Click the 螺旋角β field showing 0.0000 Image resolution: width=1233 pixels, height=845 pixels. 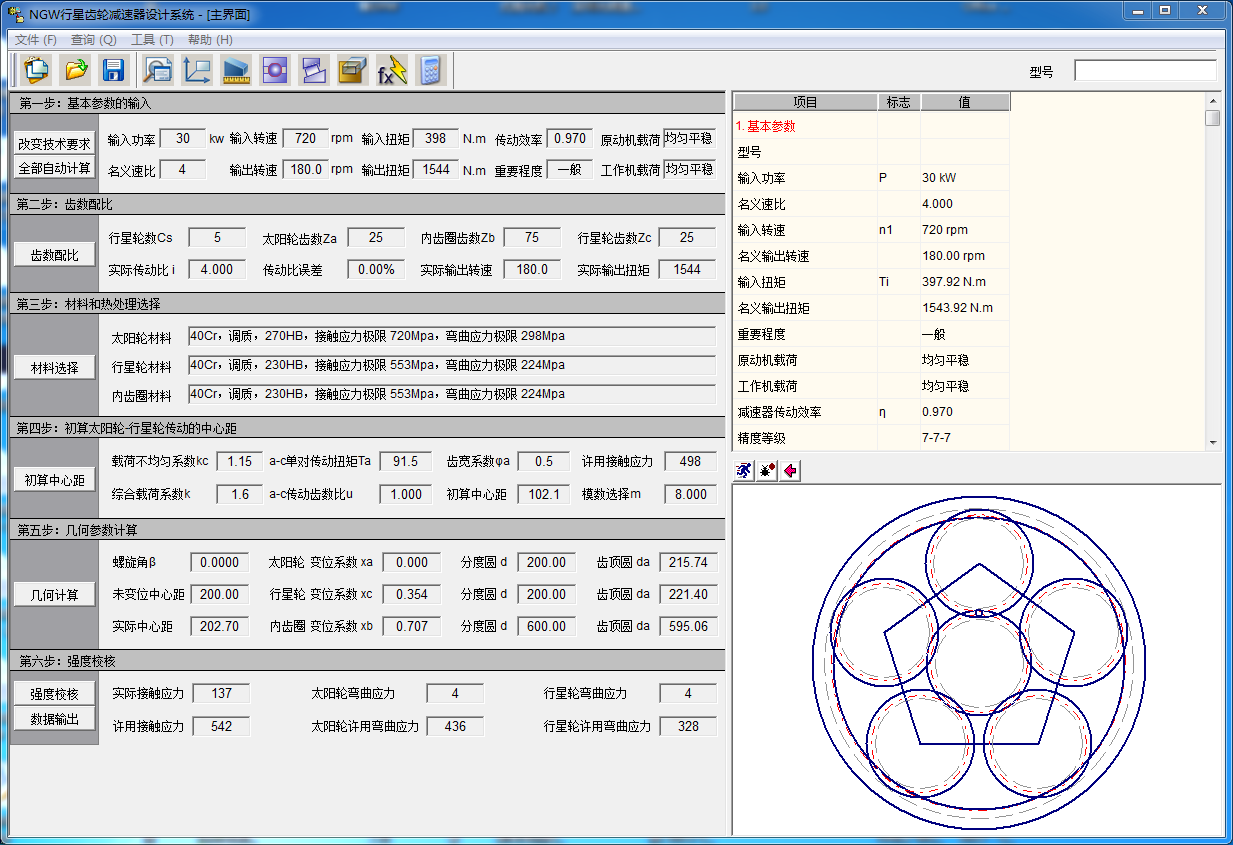tap(219, 562)
